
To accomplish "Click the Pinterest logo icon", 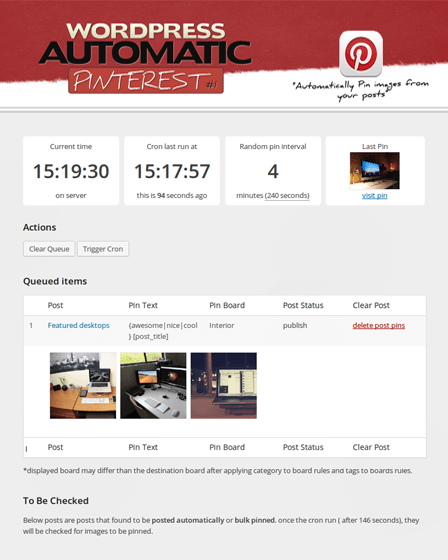I will pos(361,54).
